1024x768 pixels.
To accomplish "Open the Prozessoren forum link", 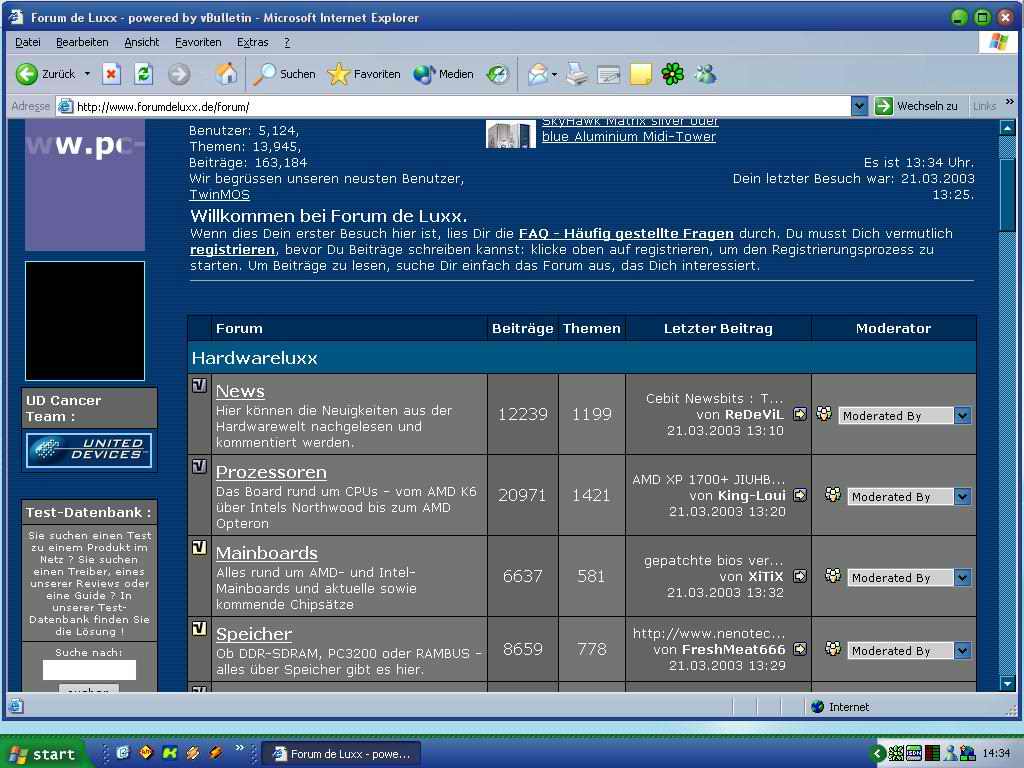I will tap(271, 472).
